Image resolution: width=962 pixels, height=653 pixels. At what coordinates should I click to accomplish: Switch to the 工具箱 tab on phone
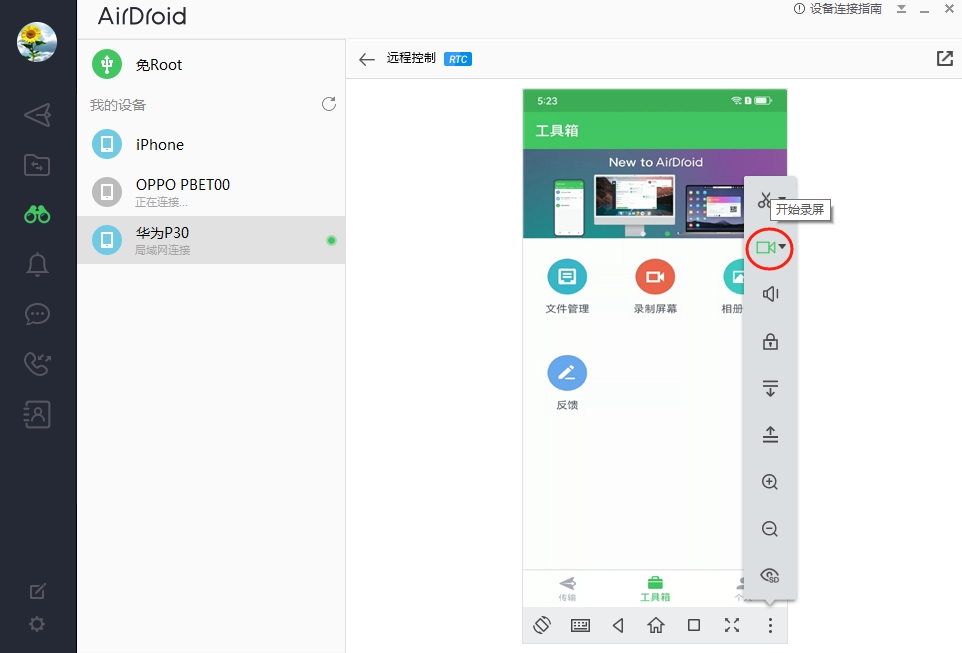tap(655, 589)
